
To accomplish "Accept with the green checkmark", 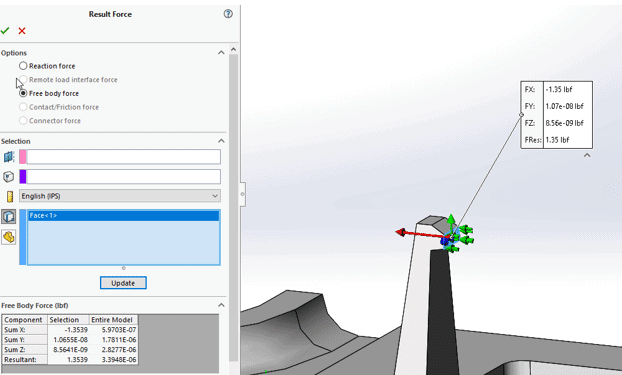I will [5, 31].
